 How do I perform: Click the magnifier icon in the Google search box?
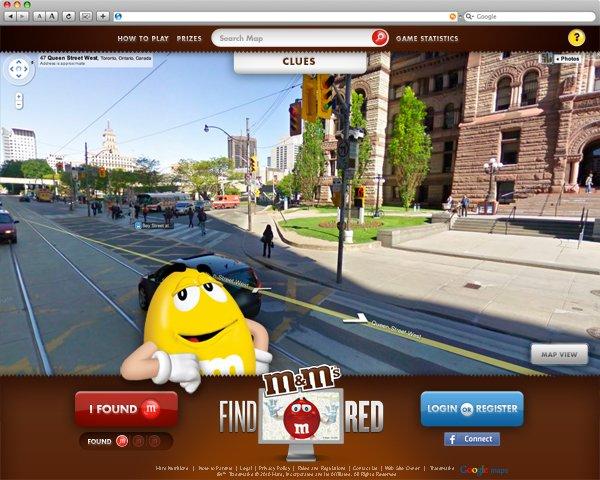click(470, 16)
